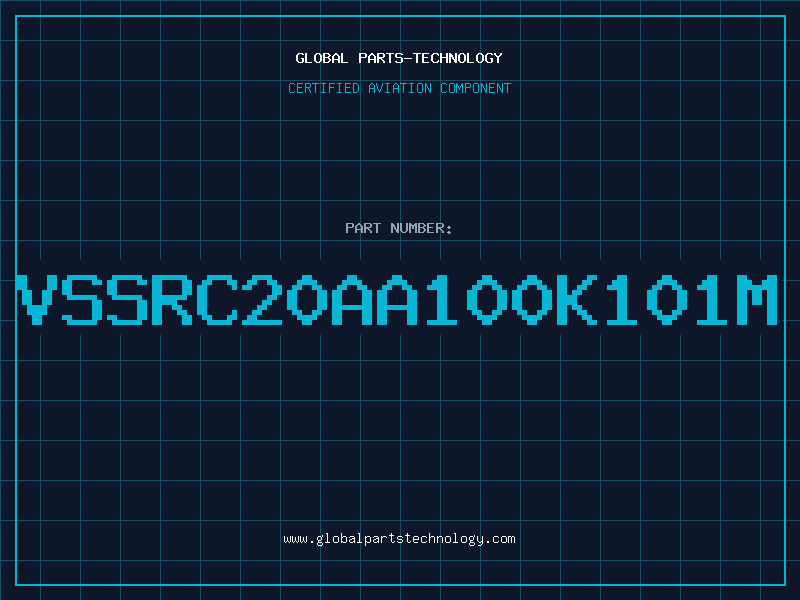Click the .com ending of the URL
800x600 pixels.
point(499,539)
